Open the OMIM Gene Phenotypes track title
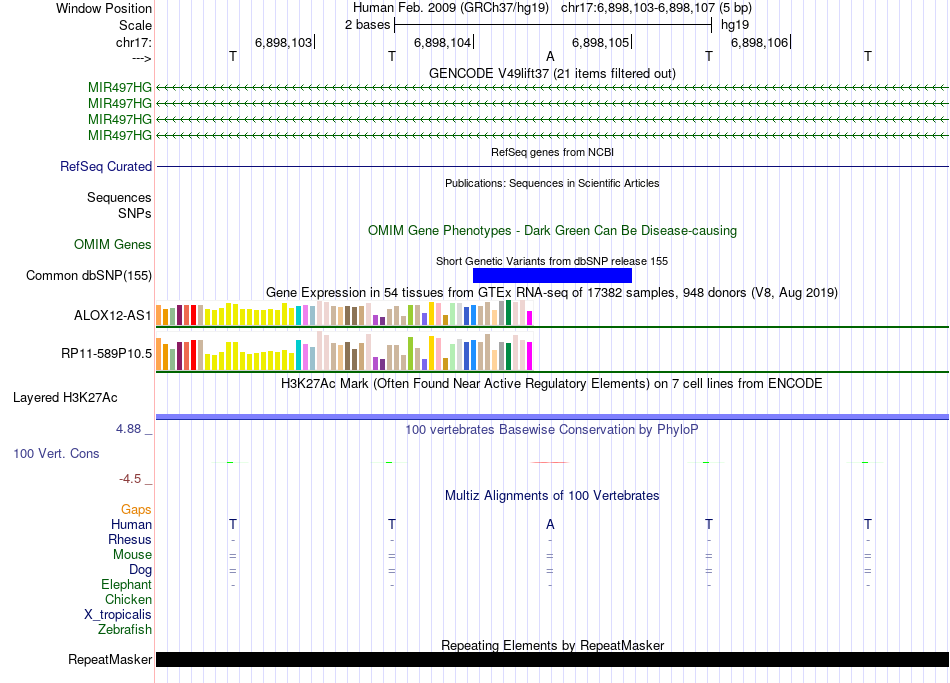Screen dimensions: 950x683 (x=552, y=230)
